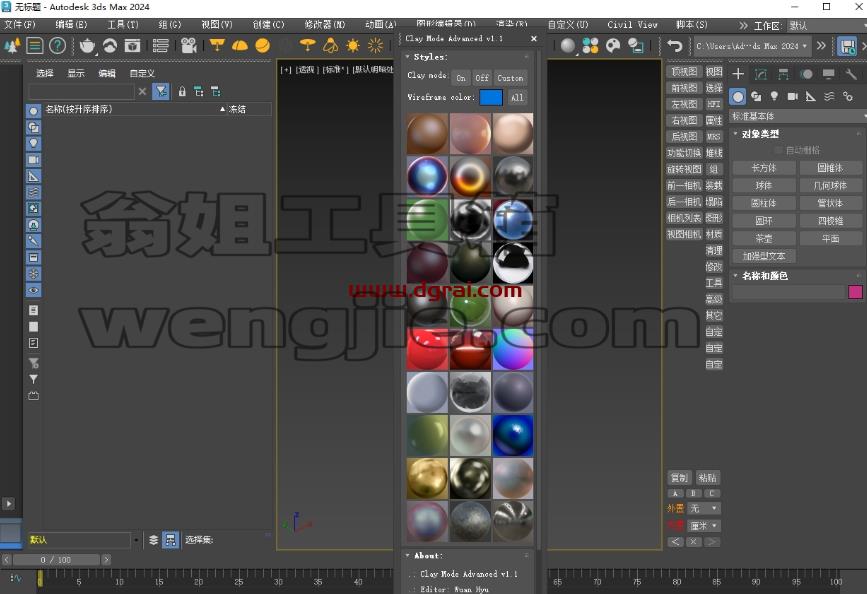Open the Civil View menu

(x=632, y=25)
